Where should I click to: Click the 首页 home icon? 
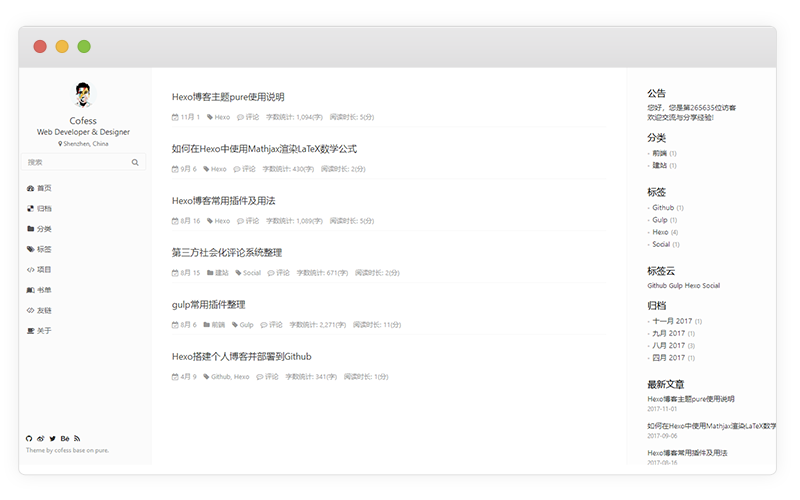(30, 188)
